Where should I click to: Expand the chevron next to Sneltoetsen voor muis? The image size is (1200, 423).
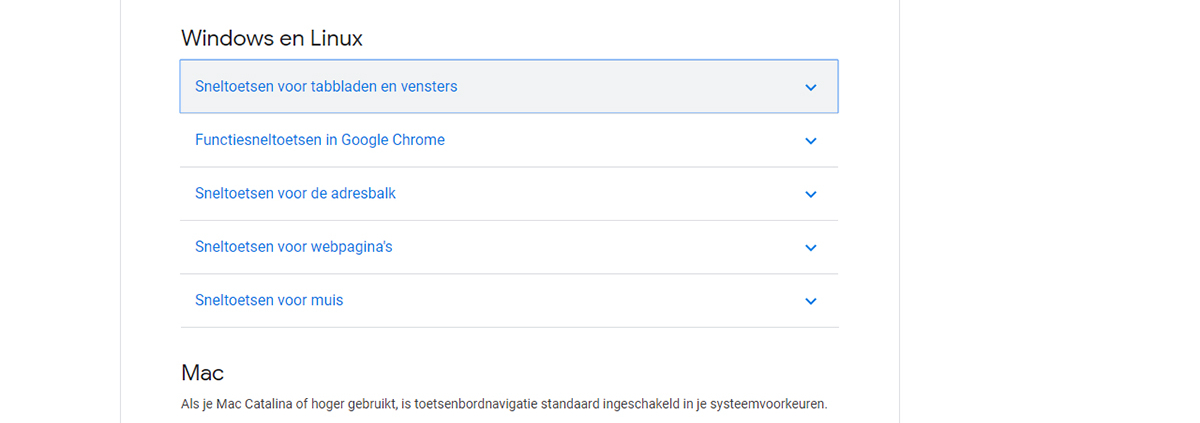811,301
